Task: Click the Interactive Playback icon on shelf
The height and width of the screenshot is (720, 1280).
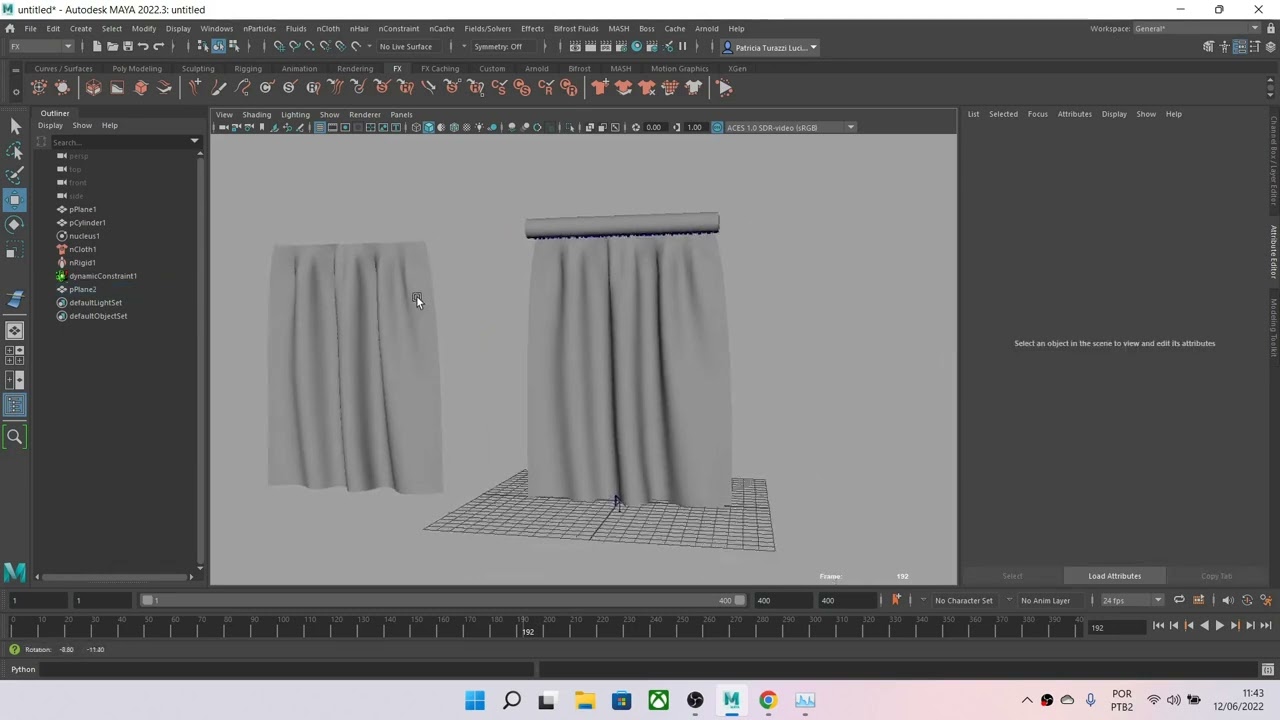Action: 725,88
